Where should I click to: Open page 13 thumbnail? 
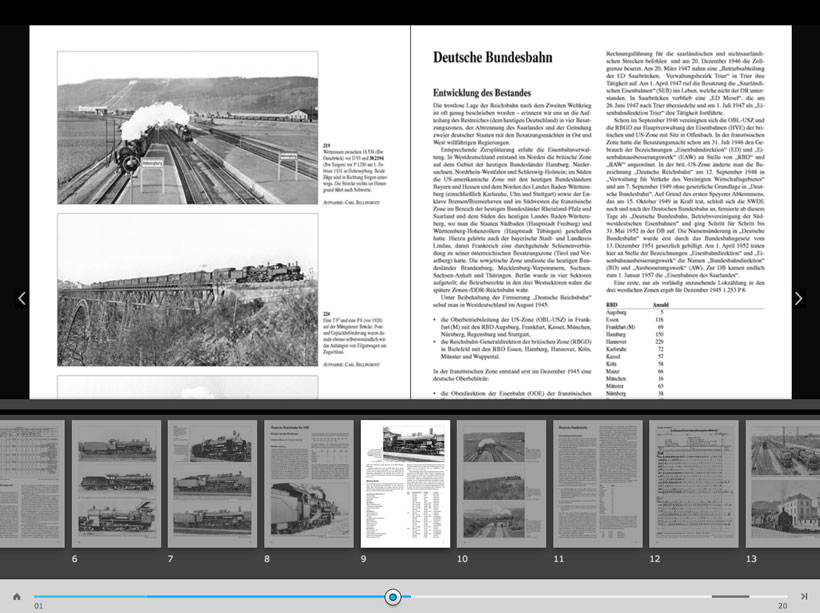pyautogui.click(x=783, y=484)
